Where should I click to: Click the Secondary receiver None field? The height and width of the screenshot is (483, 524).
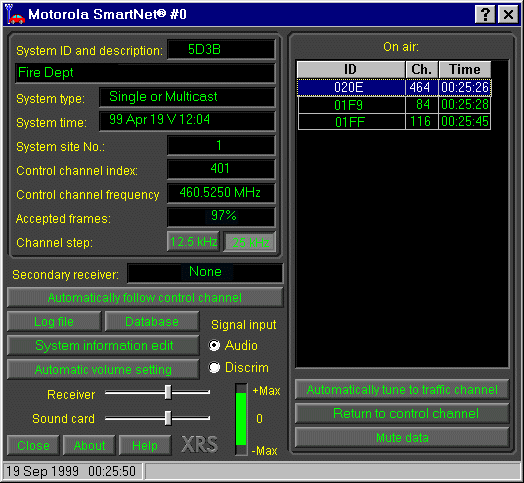coord(205,273)
